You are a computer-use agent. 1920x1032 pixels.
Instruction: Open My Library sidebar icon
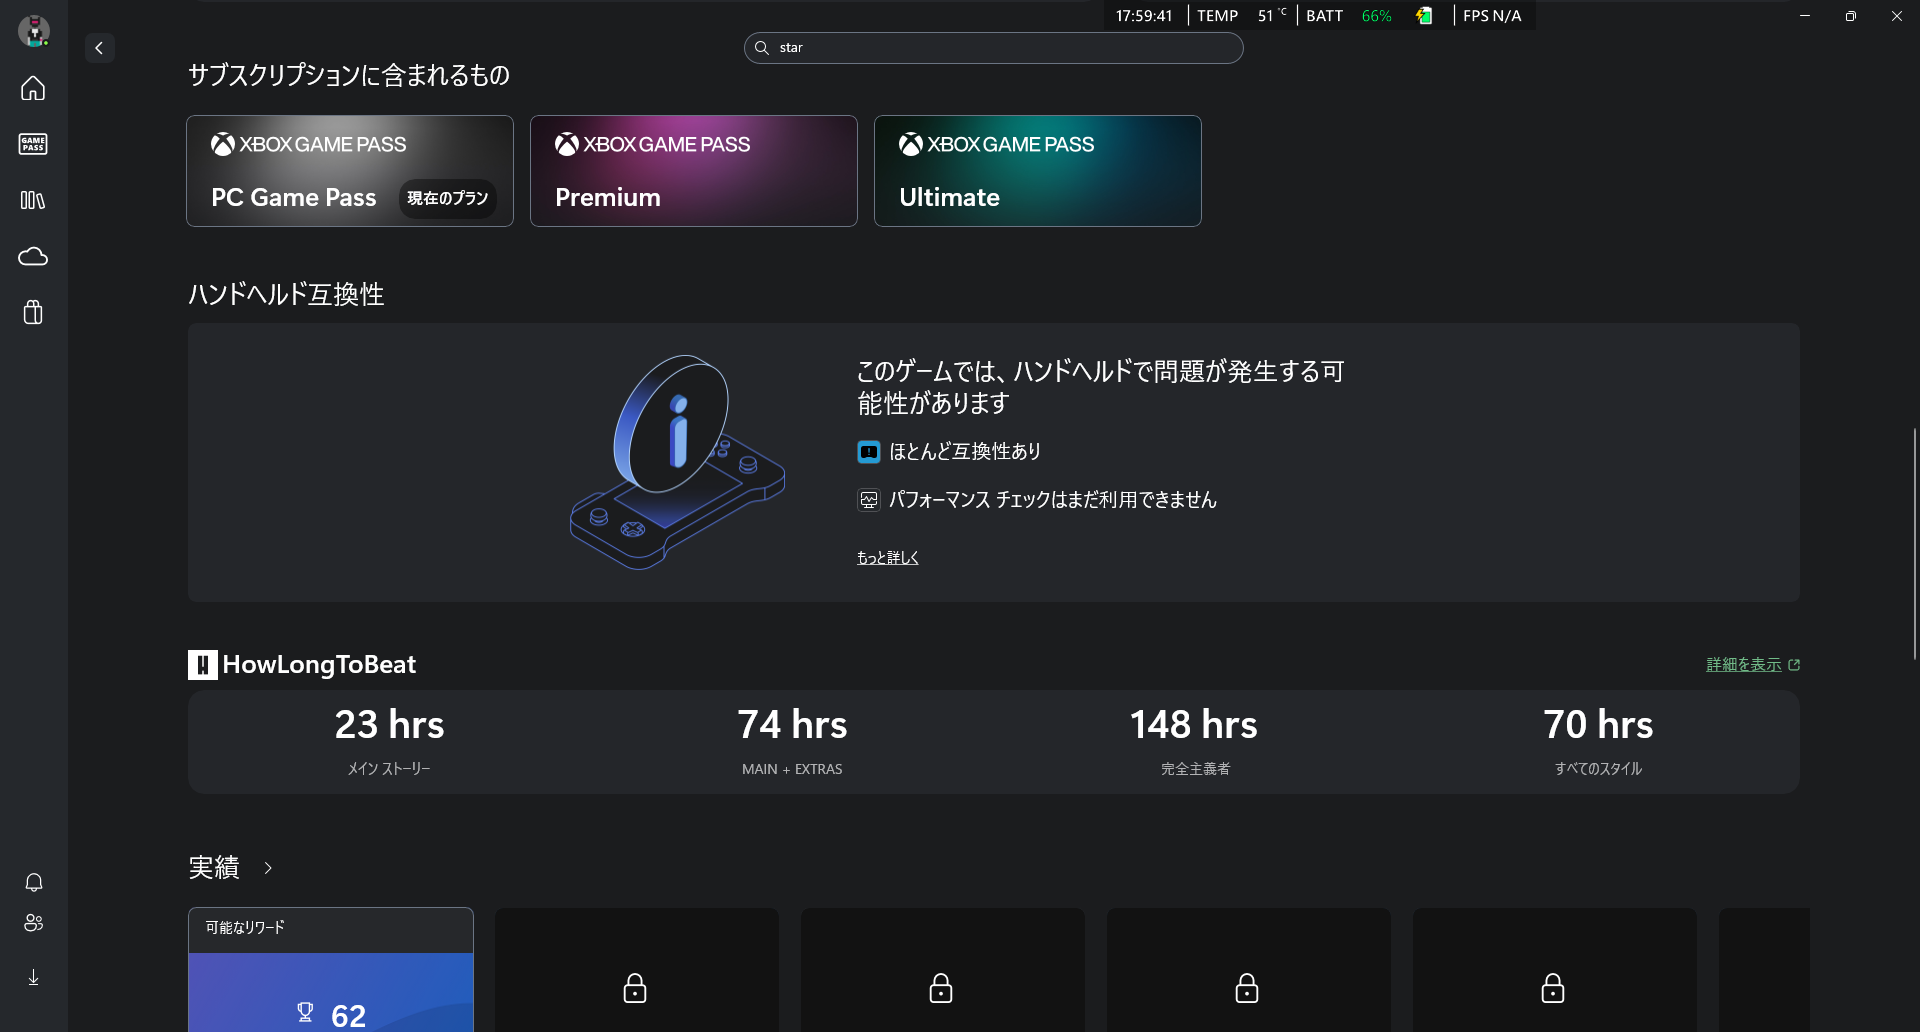click(33, 200)
